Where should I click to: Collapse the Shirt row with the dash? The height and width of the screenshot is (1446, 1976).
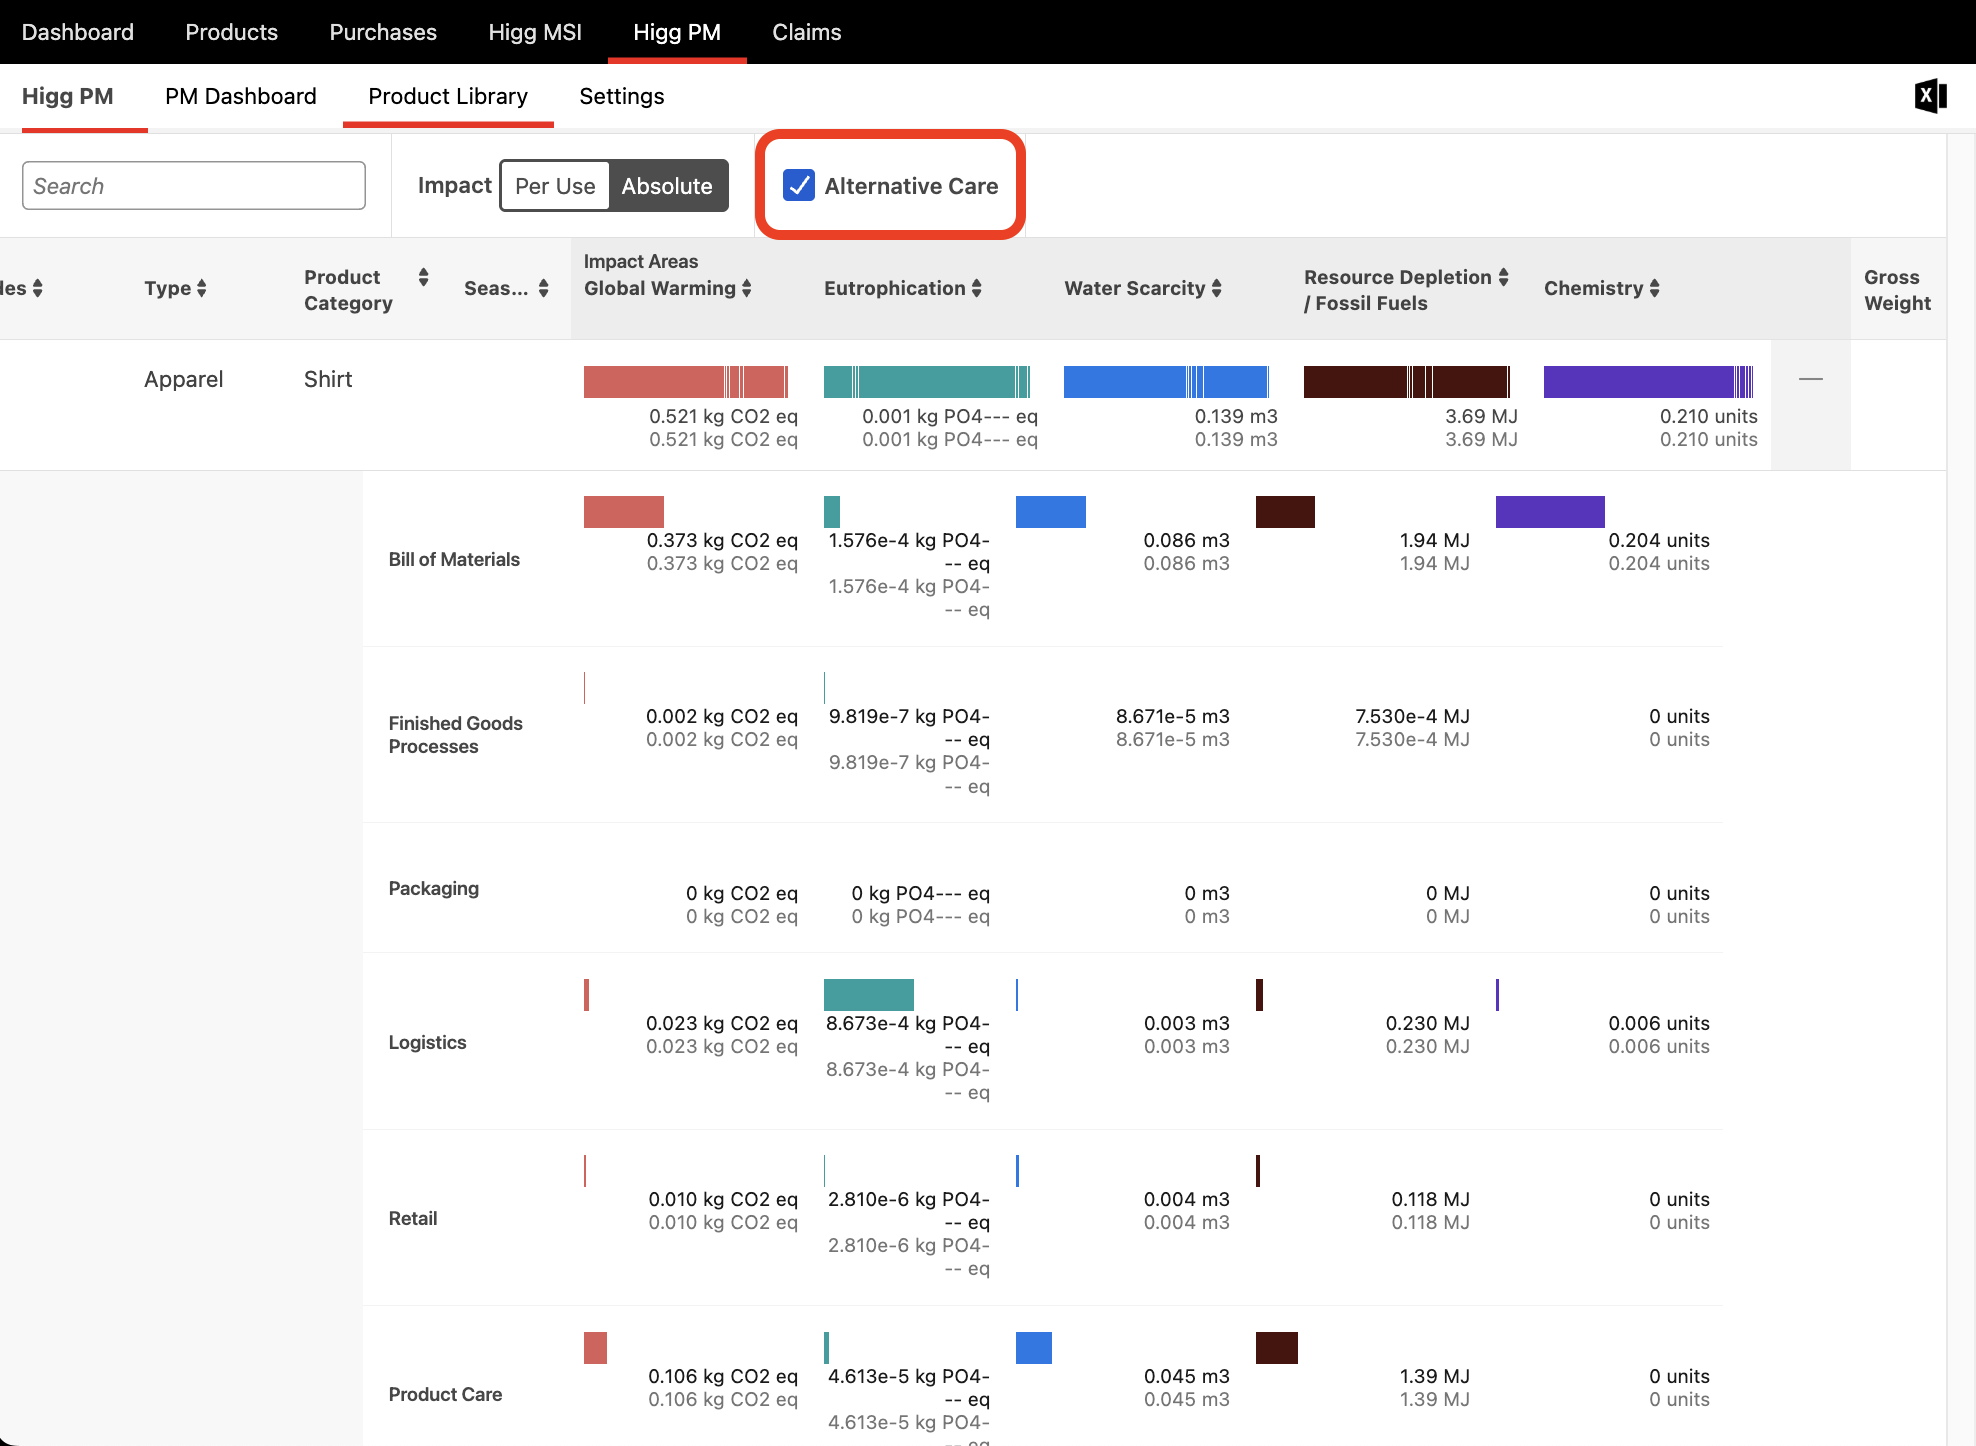click(1811, 379)
